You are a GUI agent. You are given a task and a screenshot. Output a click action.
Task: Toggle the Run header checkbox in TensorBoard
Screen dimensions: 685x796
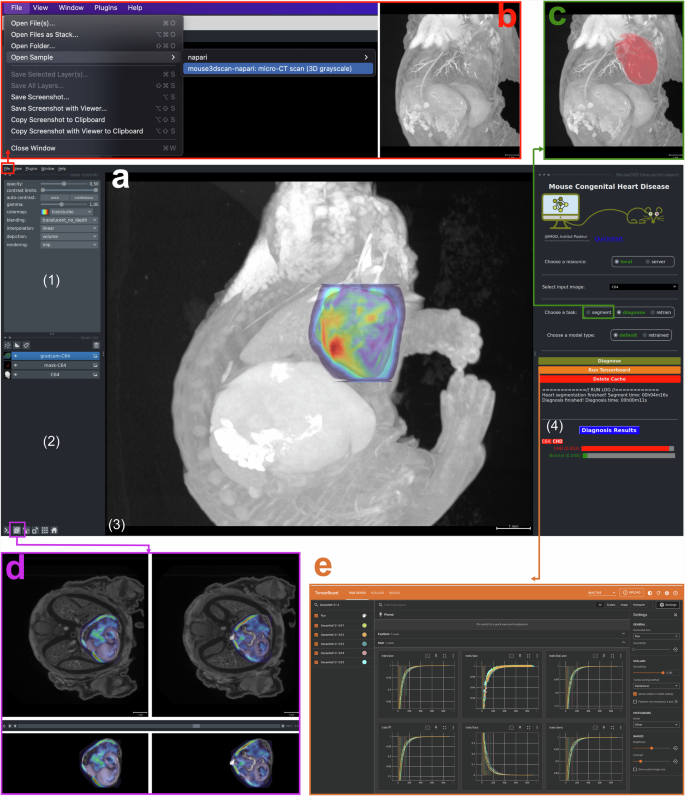[x=316, y=615]
